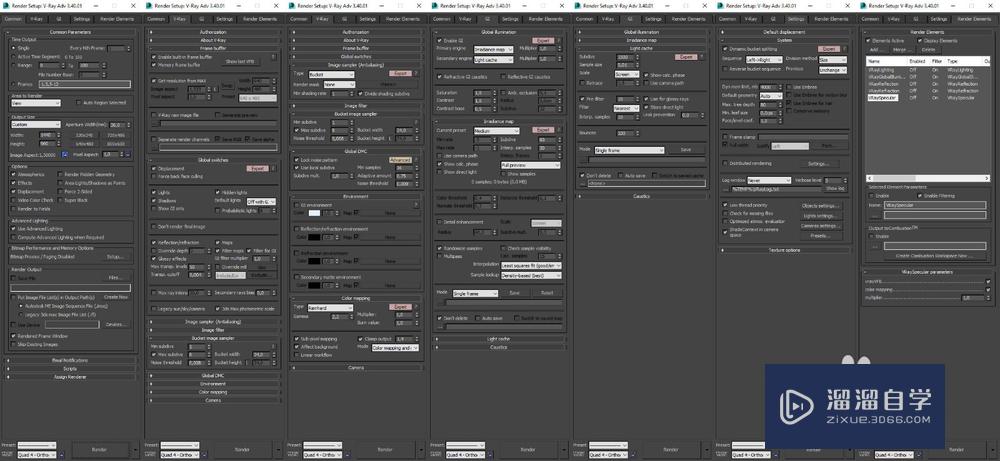This screenshot has height=461, width=1000.
Task: Increase the Aperture Width spinner arrows
Action: (128, 124)
